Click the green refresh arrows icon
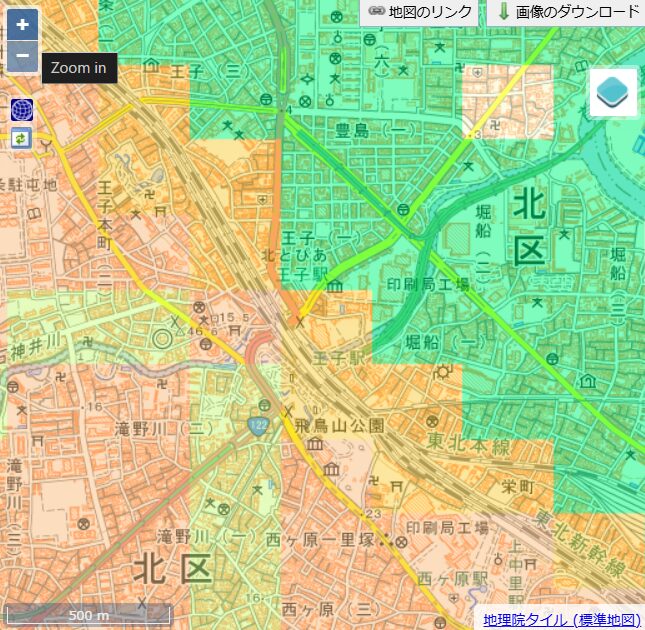 click(x=22, y=138)
